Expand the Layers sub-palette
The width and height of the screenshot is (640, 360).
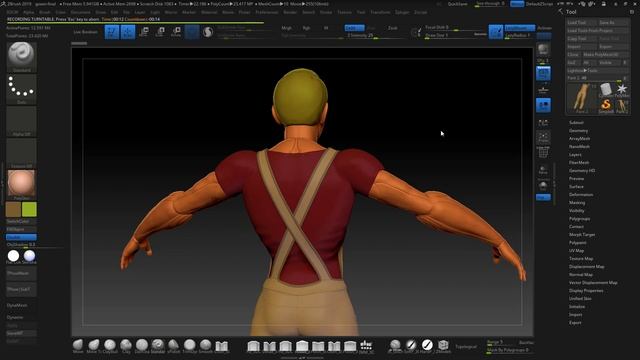point(575,155)
